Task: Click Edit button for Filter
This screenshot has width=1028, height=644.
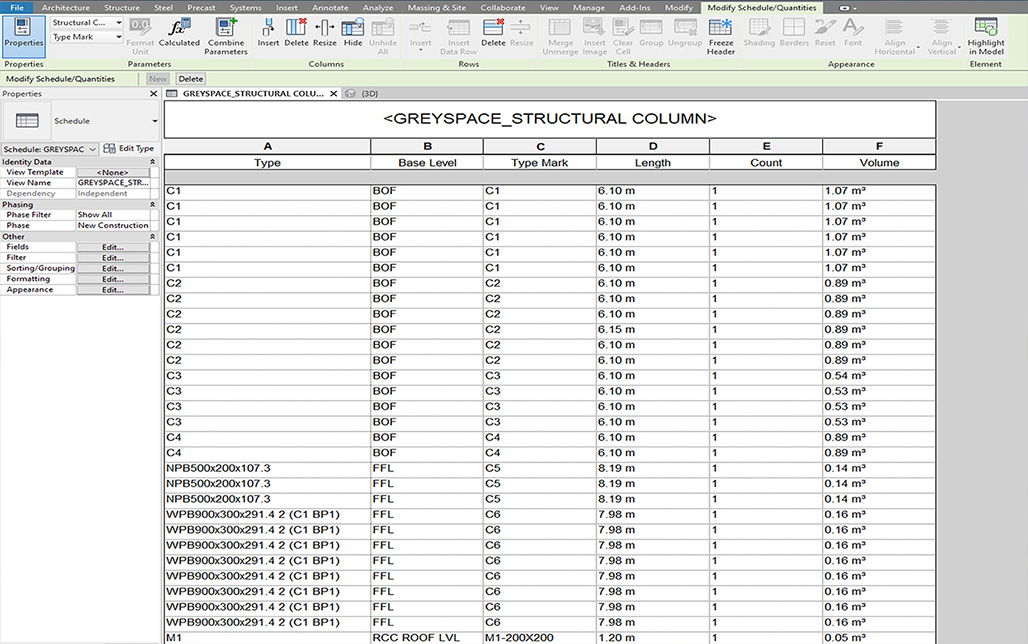Action: pyautogui.click(x=113, y=258)
